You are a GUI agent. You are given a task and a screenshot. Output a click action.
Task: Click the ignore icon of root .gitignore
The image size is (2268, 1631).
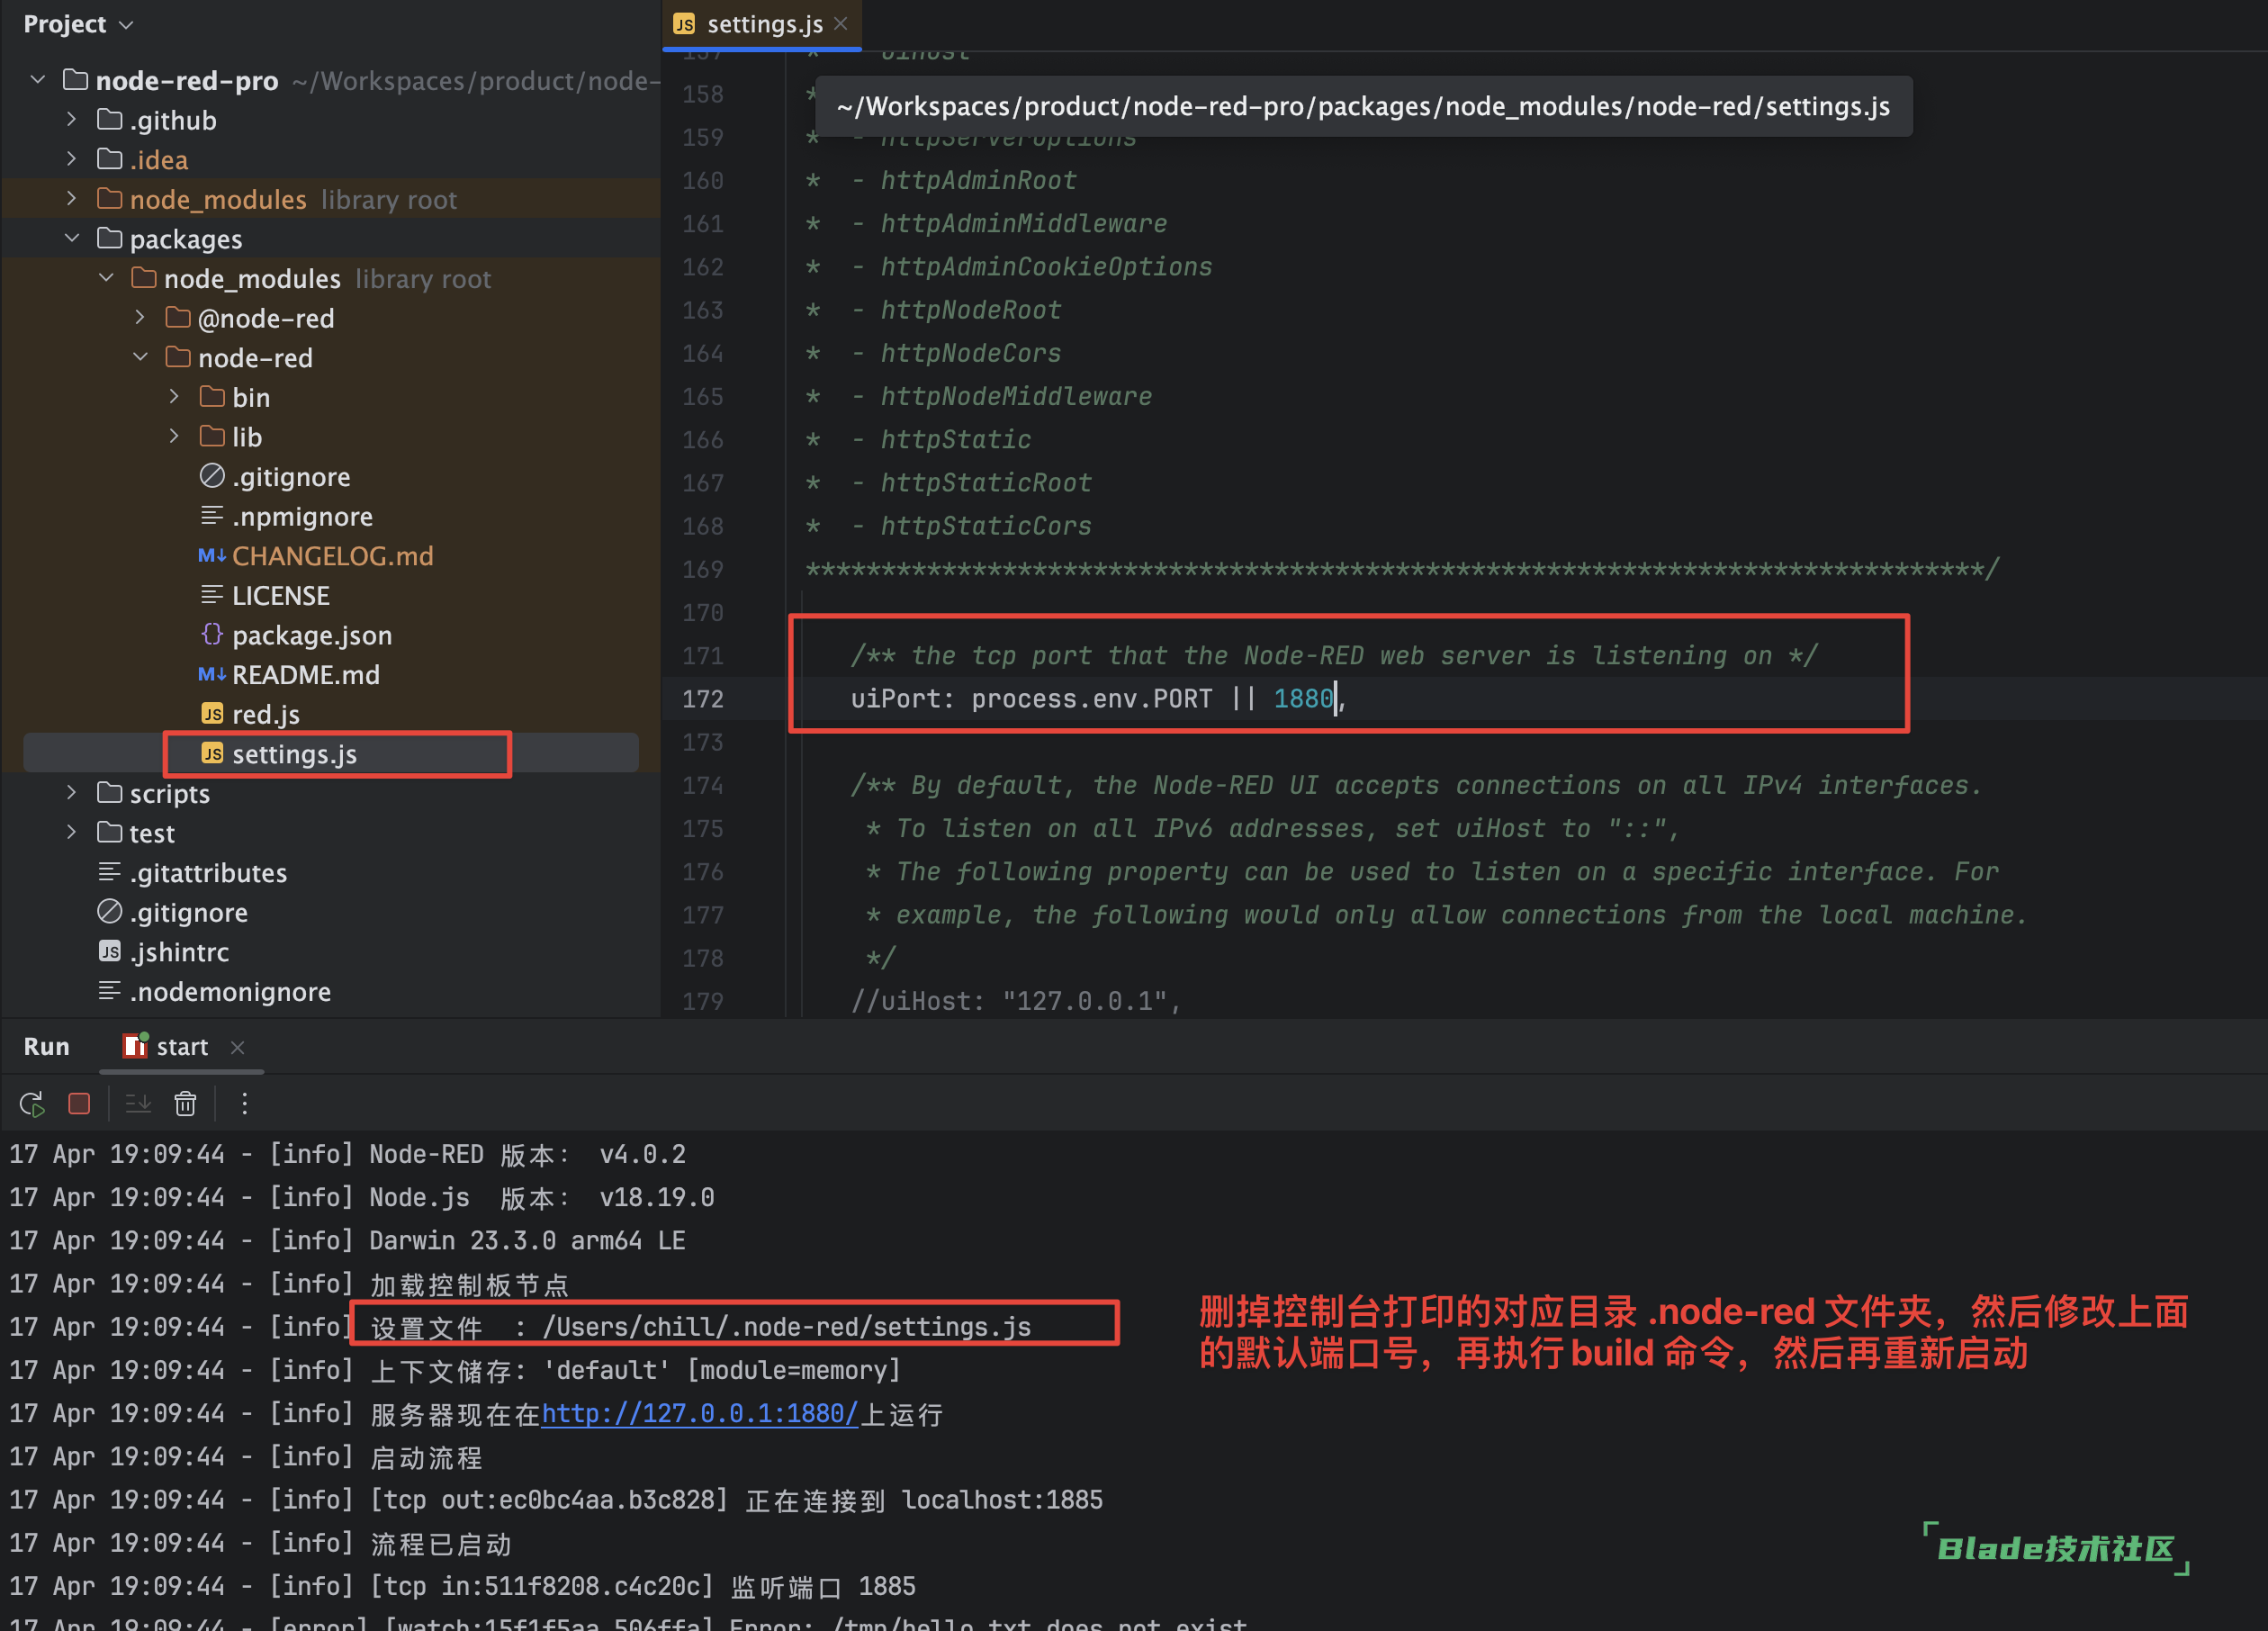tap(109, 911)
